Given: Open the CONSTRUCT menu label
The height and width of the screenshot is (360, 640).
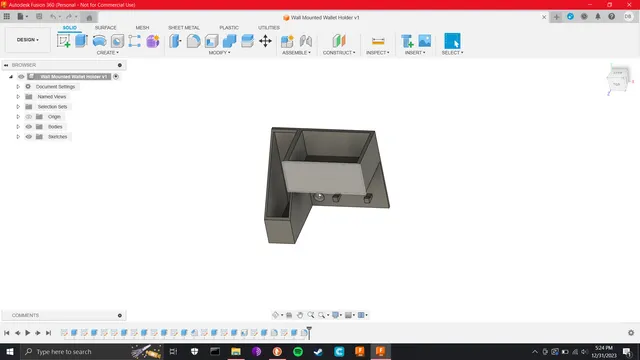Looking at the screenshot, I should (x=339, y=53).
